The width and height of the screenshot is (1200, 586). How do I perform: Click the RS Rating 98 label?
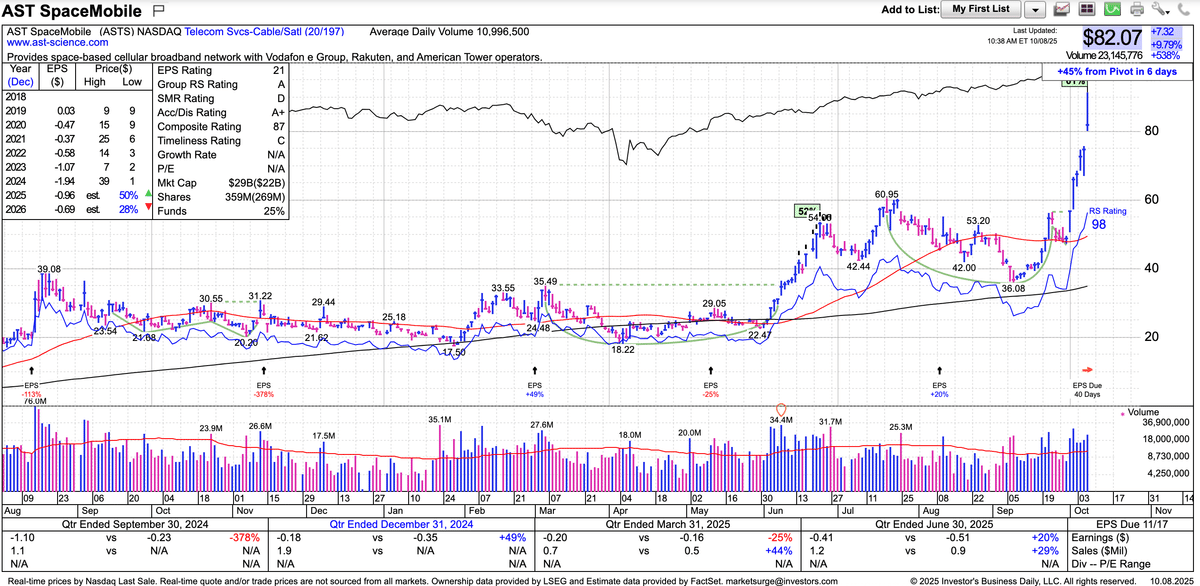[x=1108, y=219]
